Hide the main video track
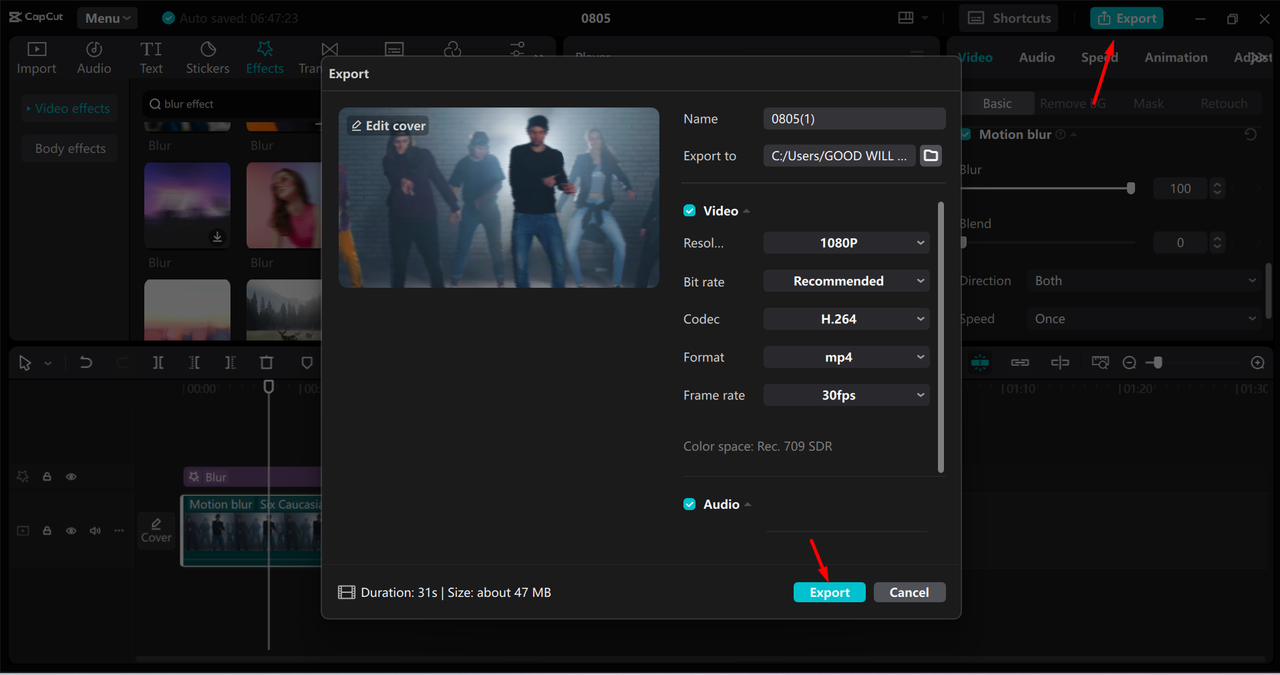 pos(71,531)
